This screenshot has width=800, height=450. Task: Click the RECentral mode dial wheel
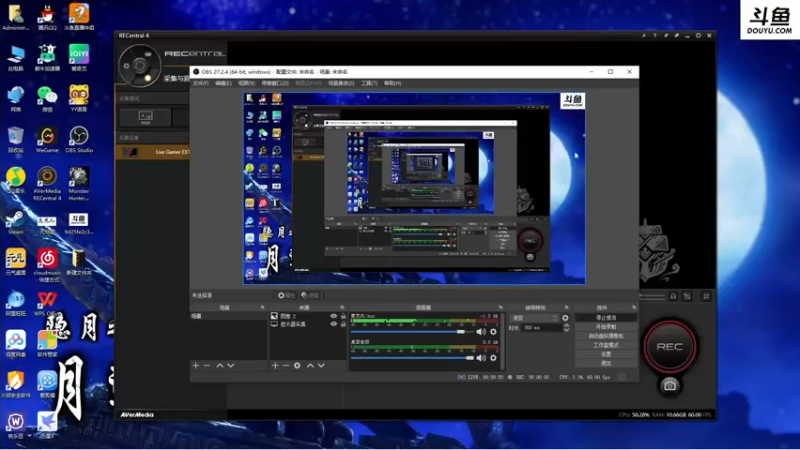139,65
